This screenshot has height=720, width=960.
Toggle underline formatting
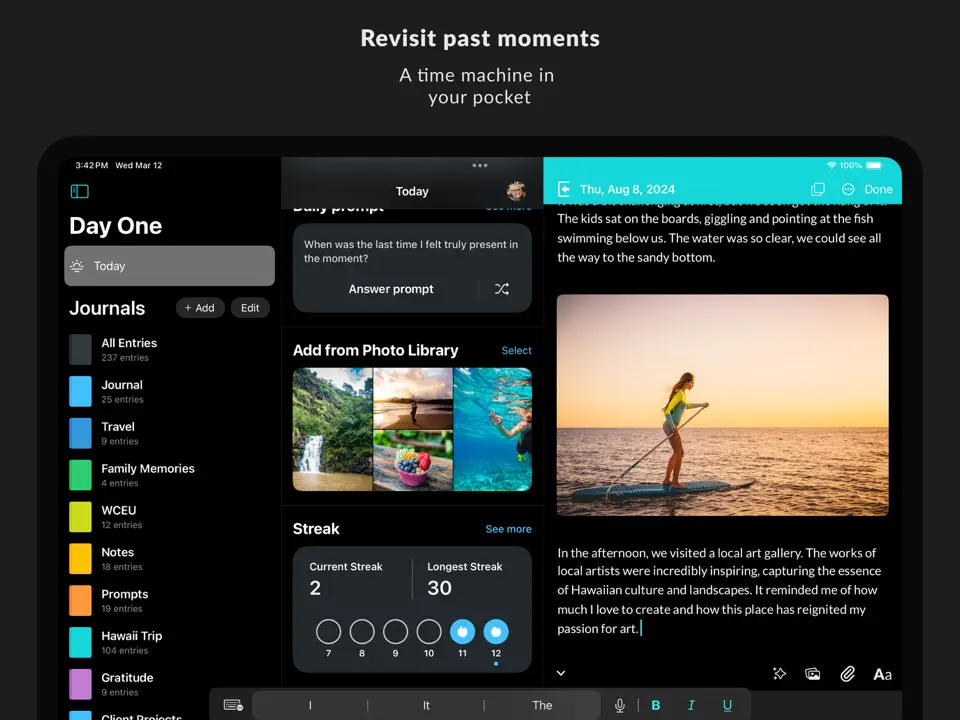[x=727, y=705]
